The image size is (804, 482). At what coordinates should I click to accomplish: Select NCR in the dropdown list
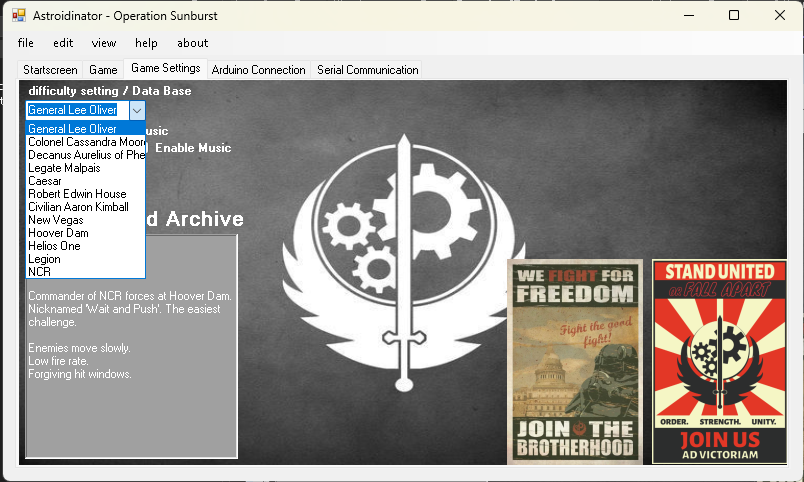click(86, 272)
